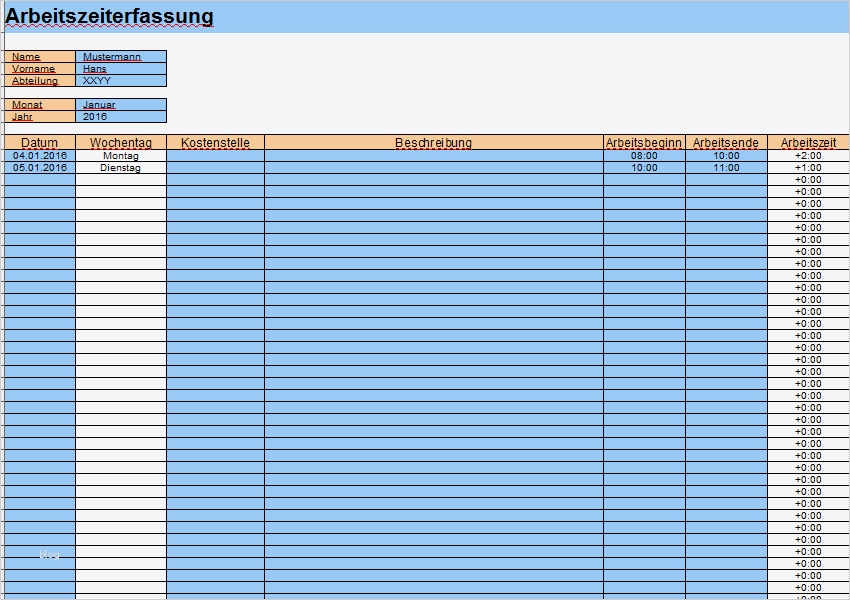This screenshot has width=850, height=600.
Task: Edit the Mustermann name field
Action: (121, 56)
